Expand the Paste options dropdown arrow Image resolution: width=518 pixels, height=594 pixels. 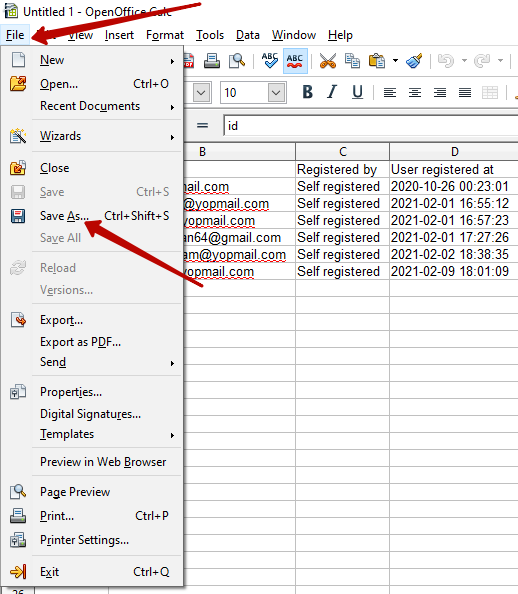tap(395, 61)
